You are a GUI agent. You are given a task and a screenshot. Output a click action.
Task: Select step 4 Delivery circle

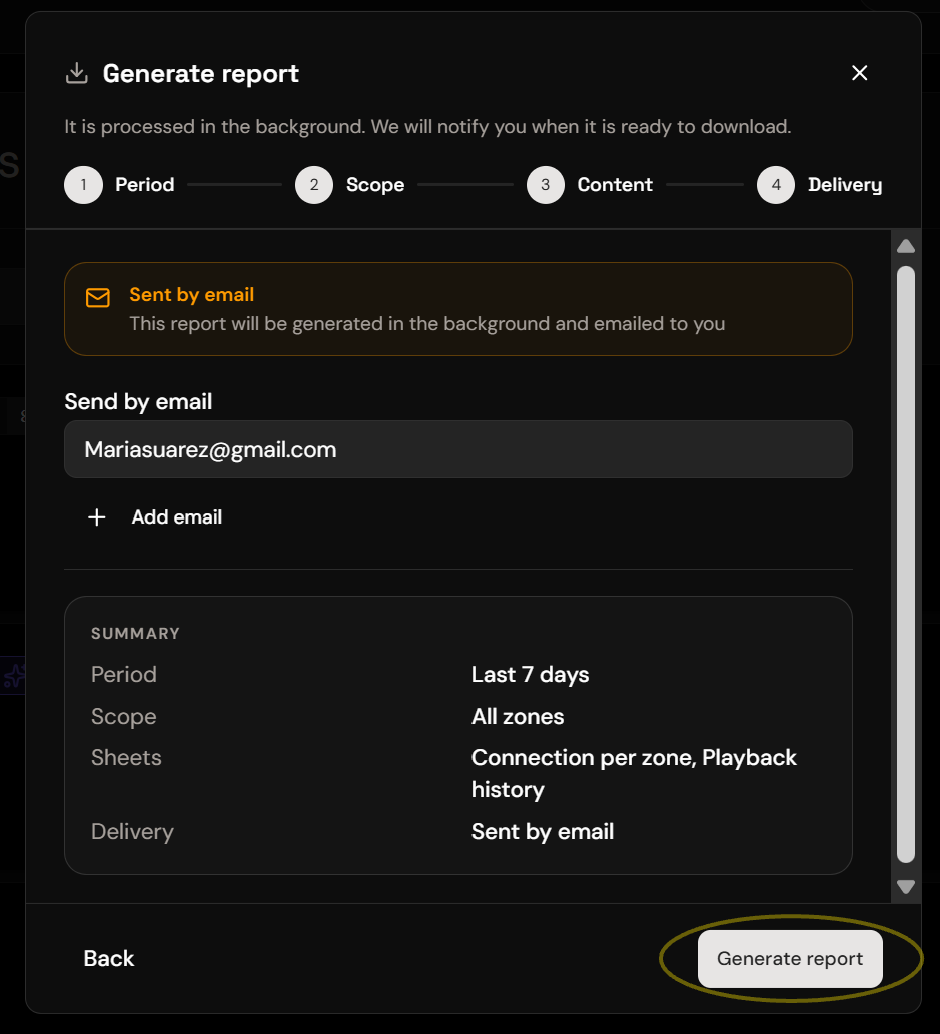pos(776,185)
